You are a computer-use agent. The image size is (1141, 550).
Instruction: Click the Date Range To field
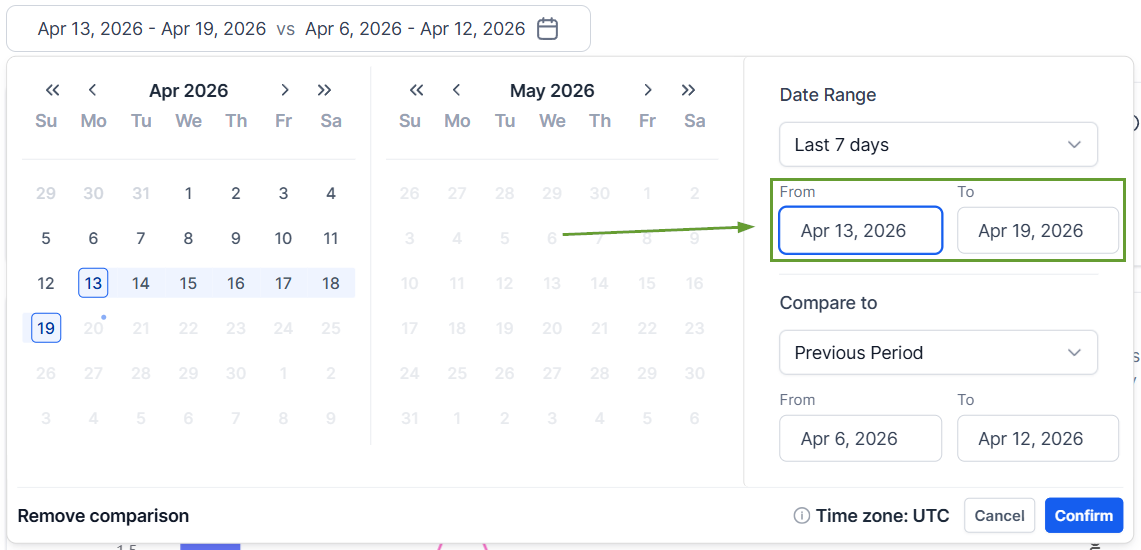coord(1037,231)
